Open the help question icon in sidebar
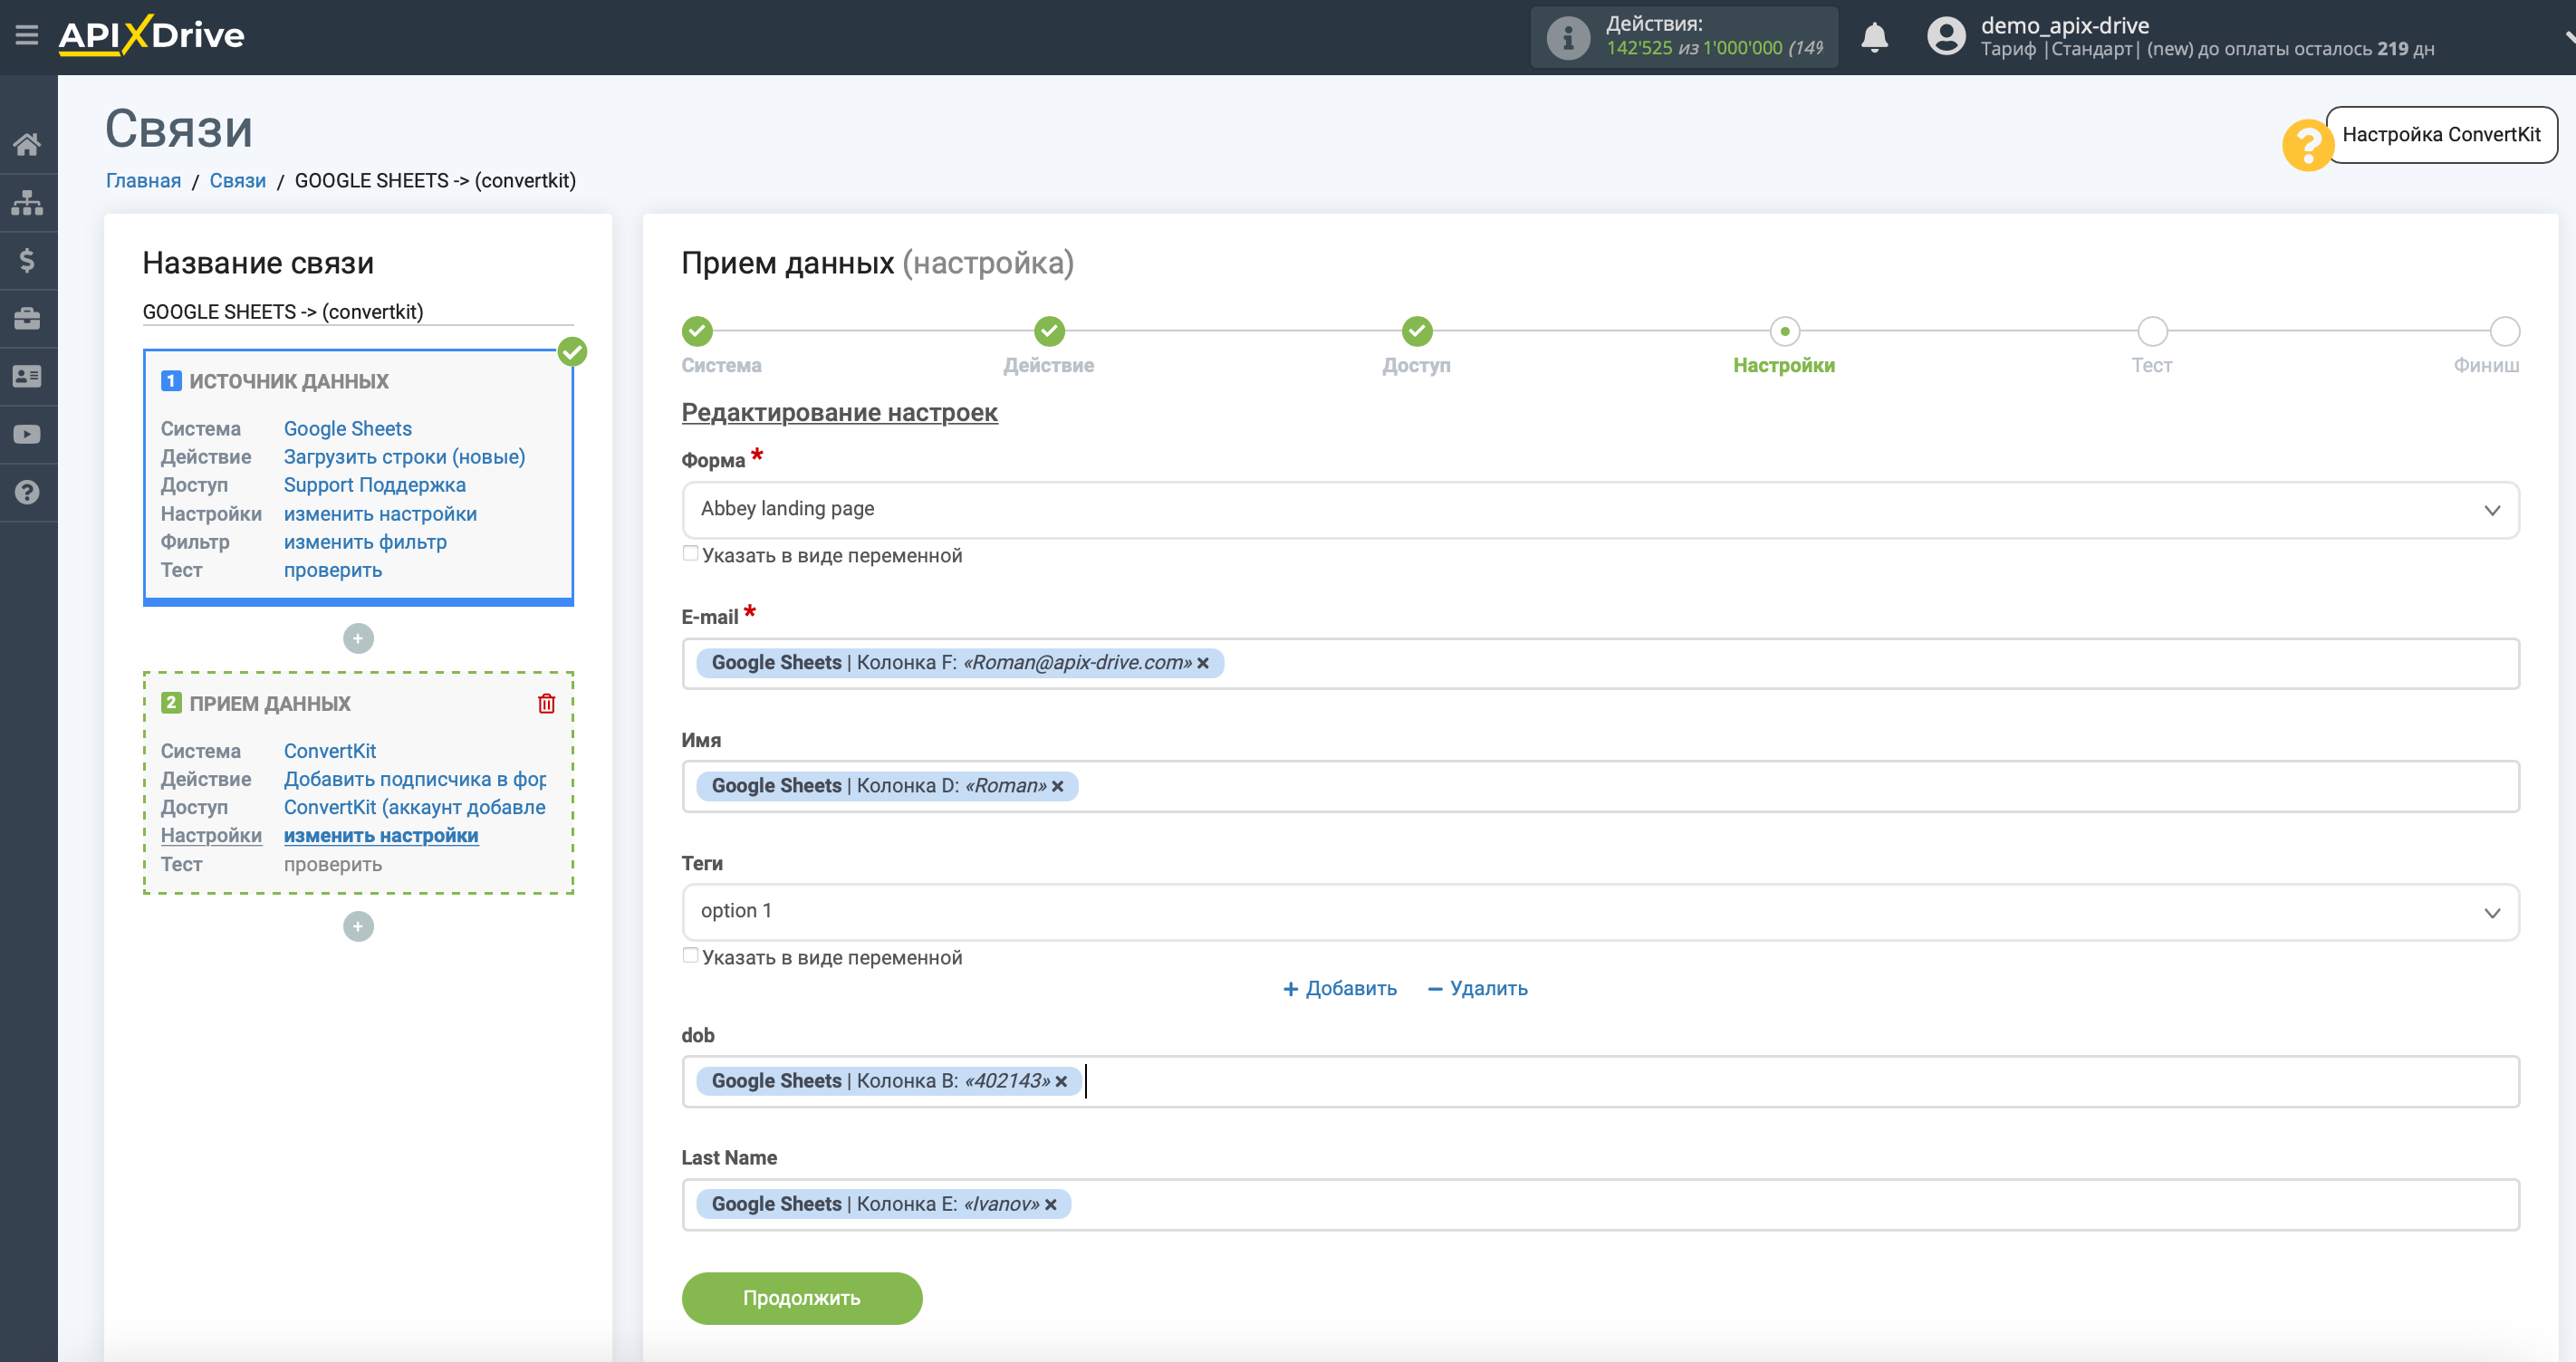The image size is (2576, 1362). click(27, 493)
